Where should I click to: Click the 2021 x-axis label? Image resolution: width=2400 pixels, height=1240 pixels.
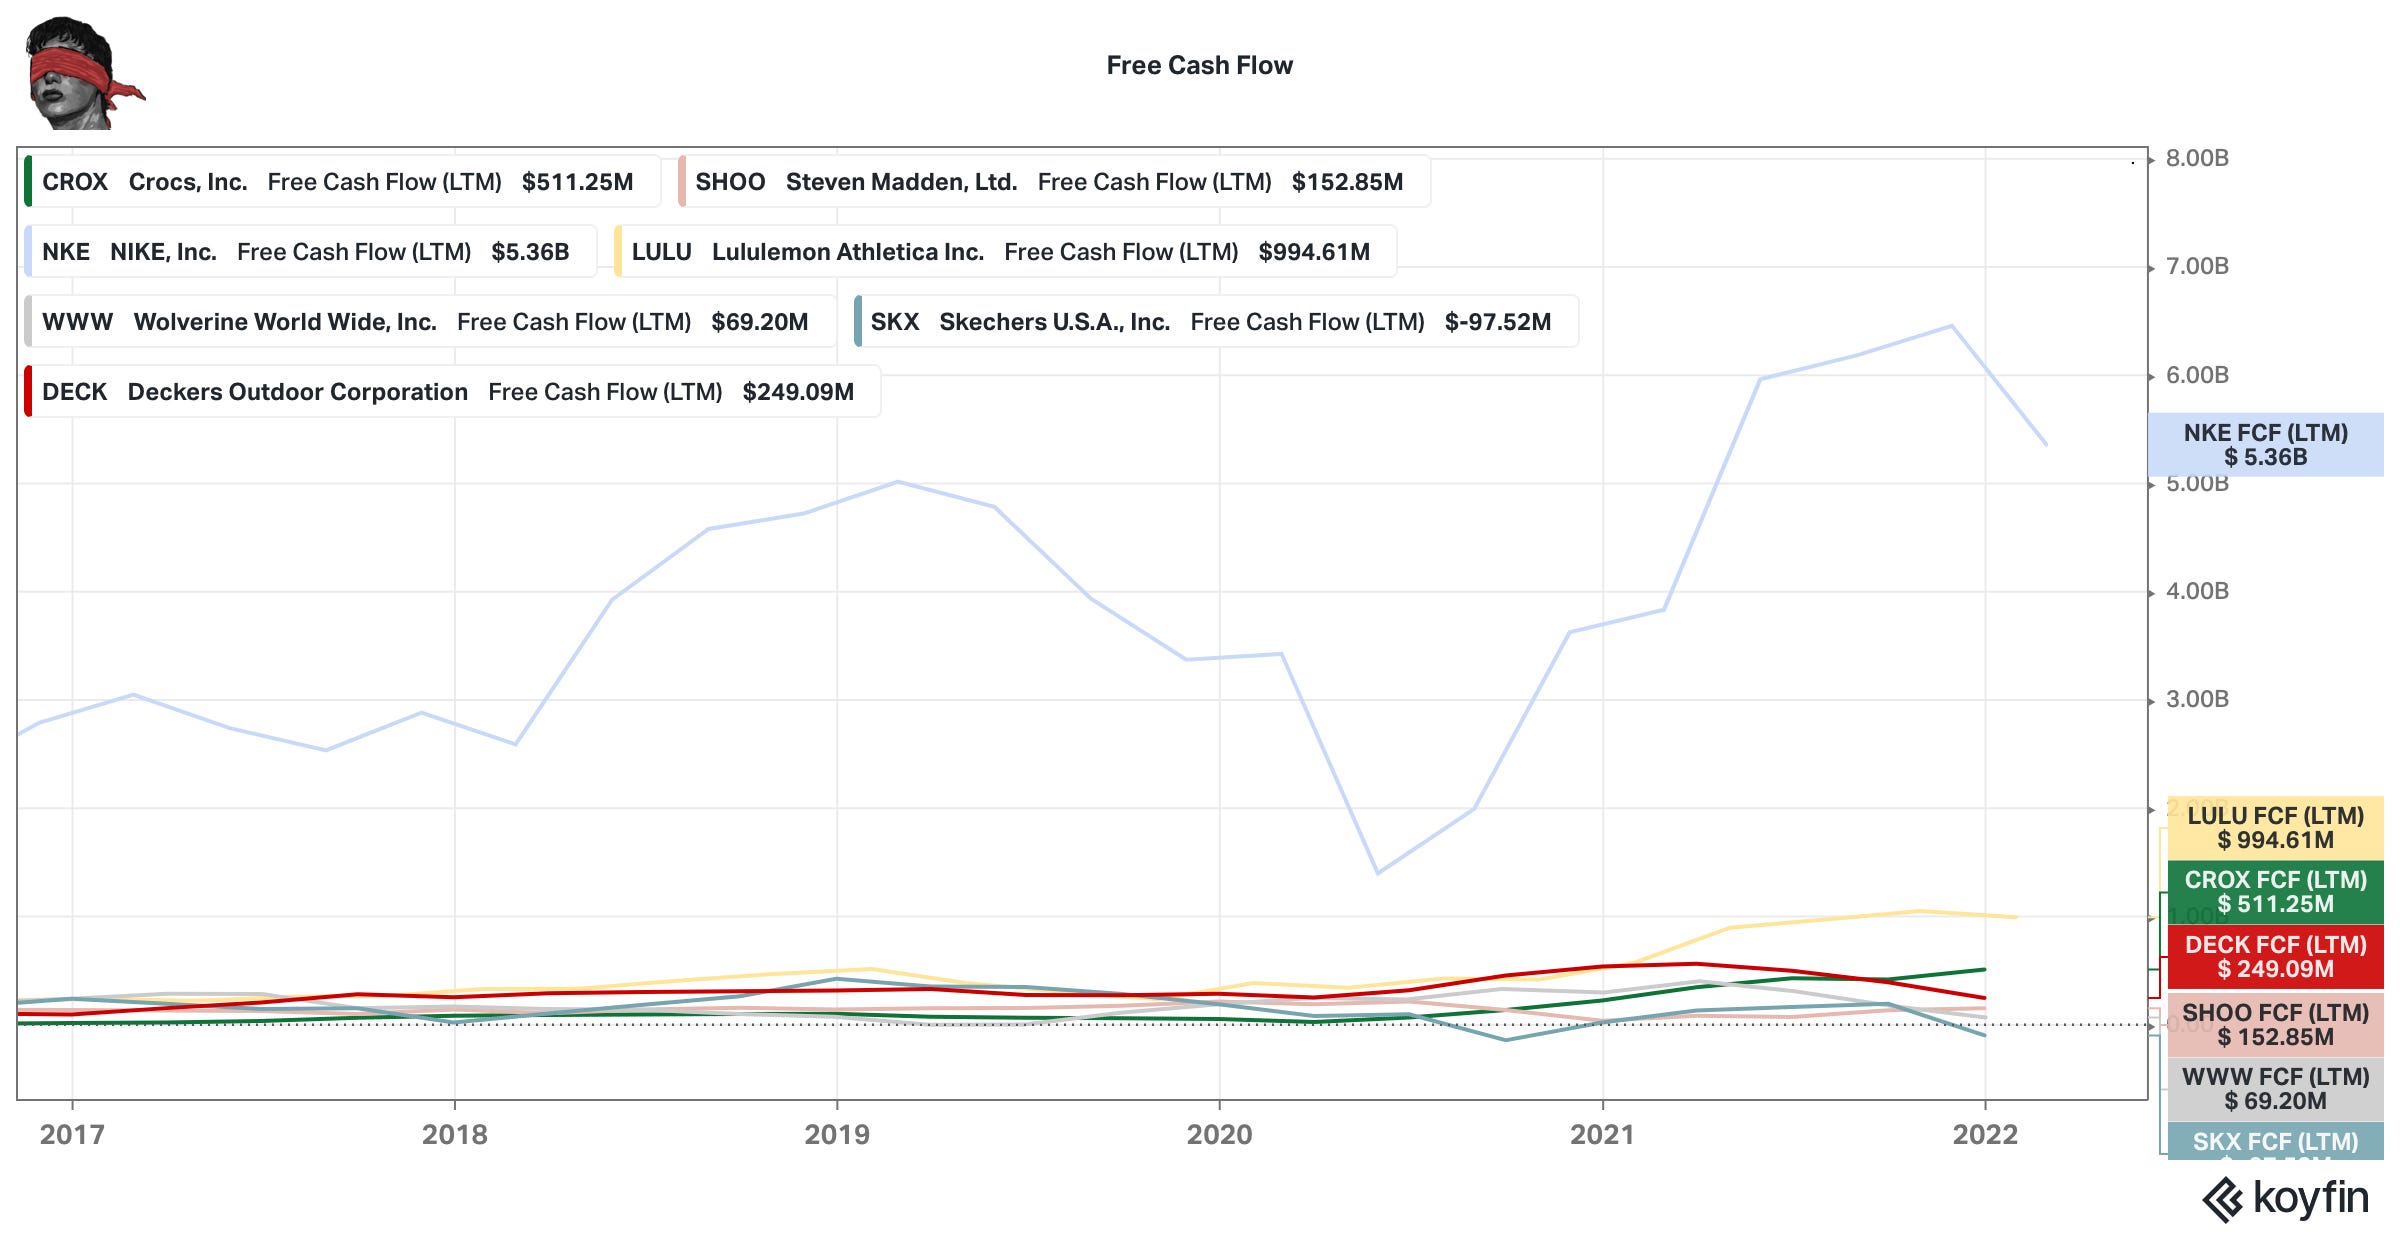(1603, 1135)
